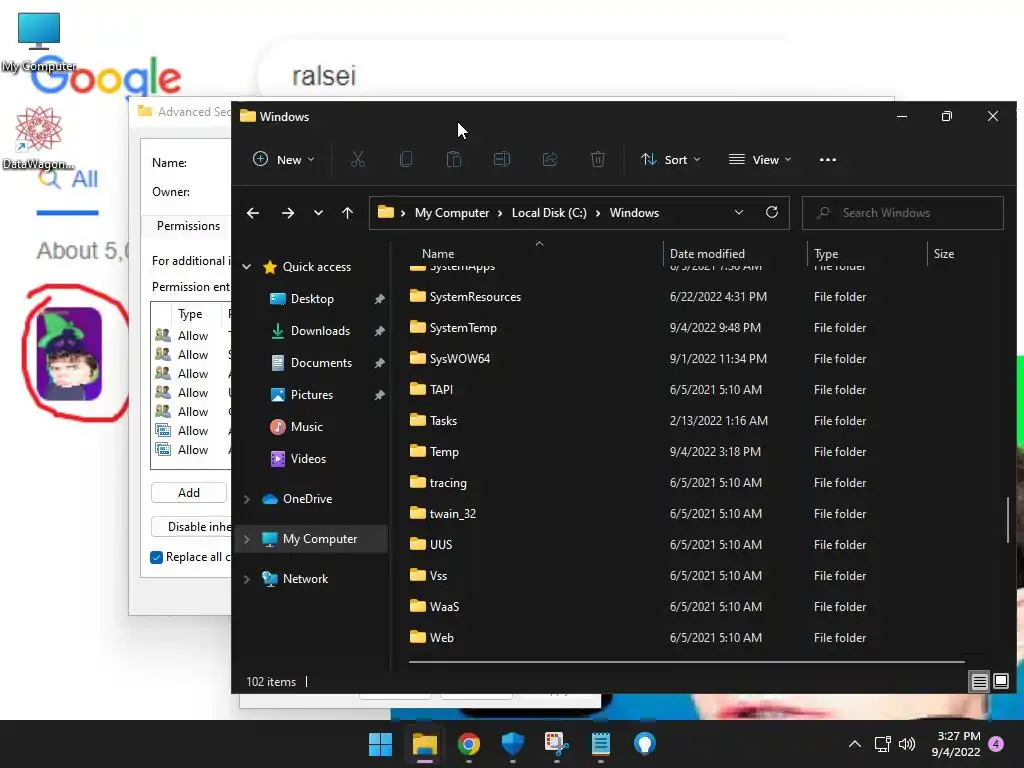This screenshot has width=1024, height=768.
Task: Click the Disable inheritance button
Action: pos(191,527)
